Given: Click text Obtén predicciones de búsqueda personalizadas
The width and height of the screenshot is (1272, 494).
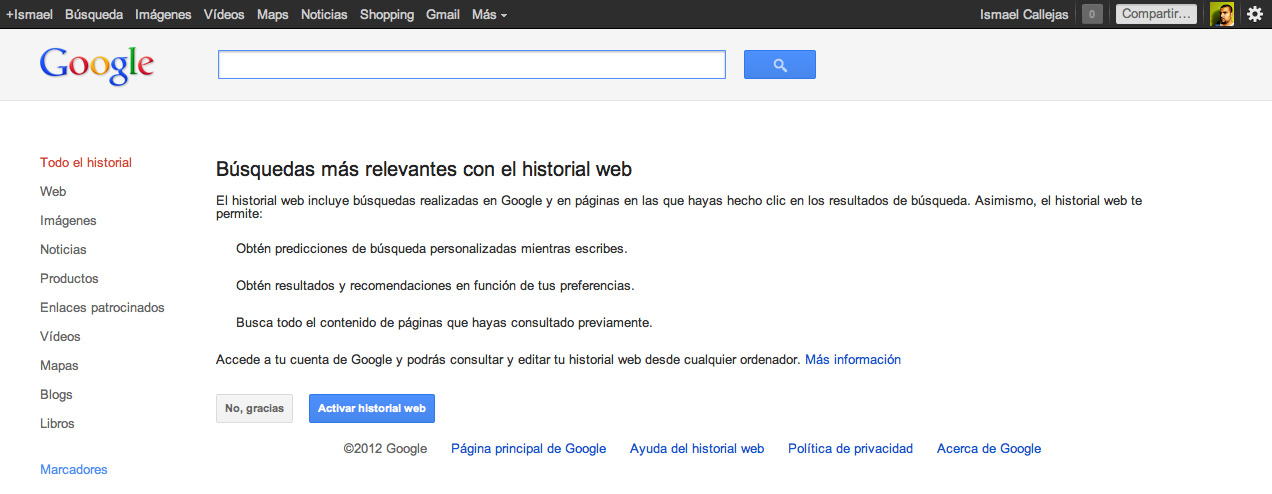Looking at the screenshot, I should 432,249.
